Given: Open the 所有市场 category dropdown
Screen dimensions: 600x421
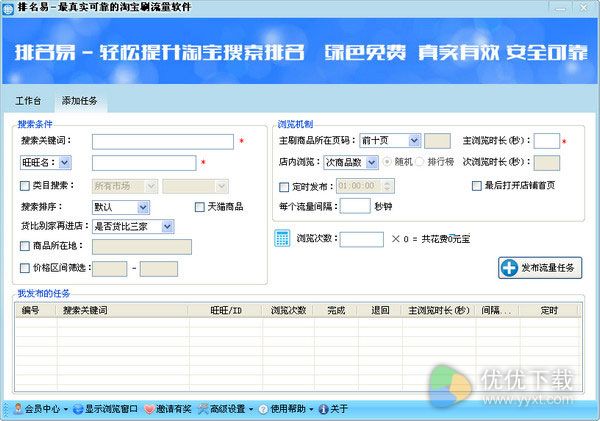Looking at the screenshot, I should [151, 186].
